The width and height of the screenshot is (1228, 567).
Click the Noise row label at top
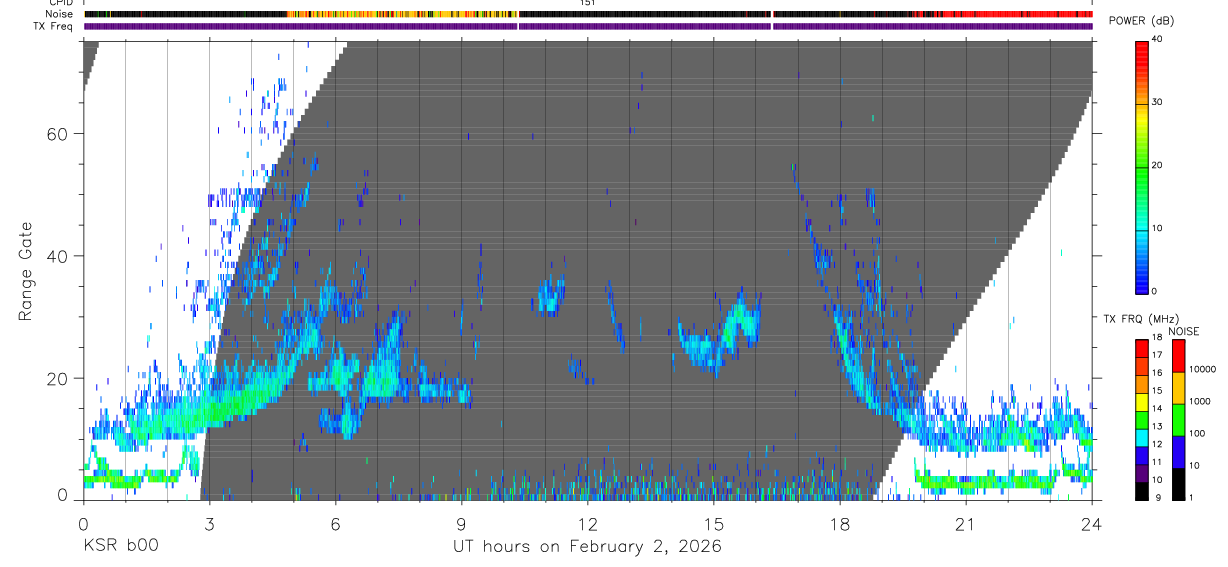click(x=61, y=14)
